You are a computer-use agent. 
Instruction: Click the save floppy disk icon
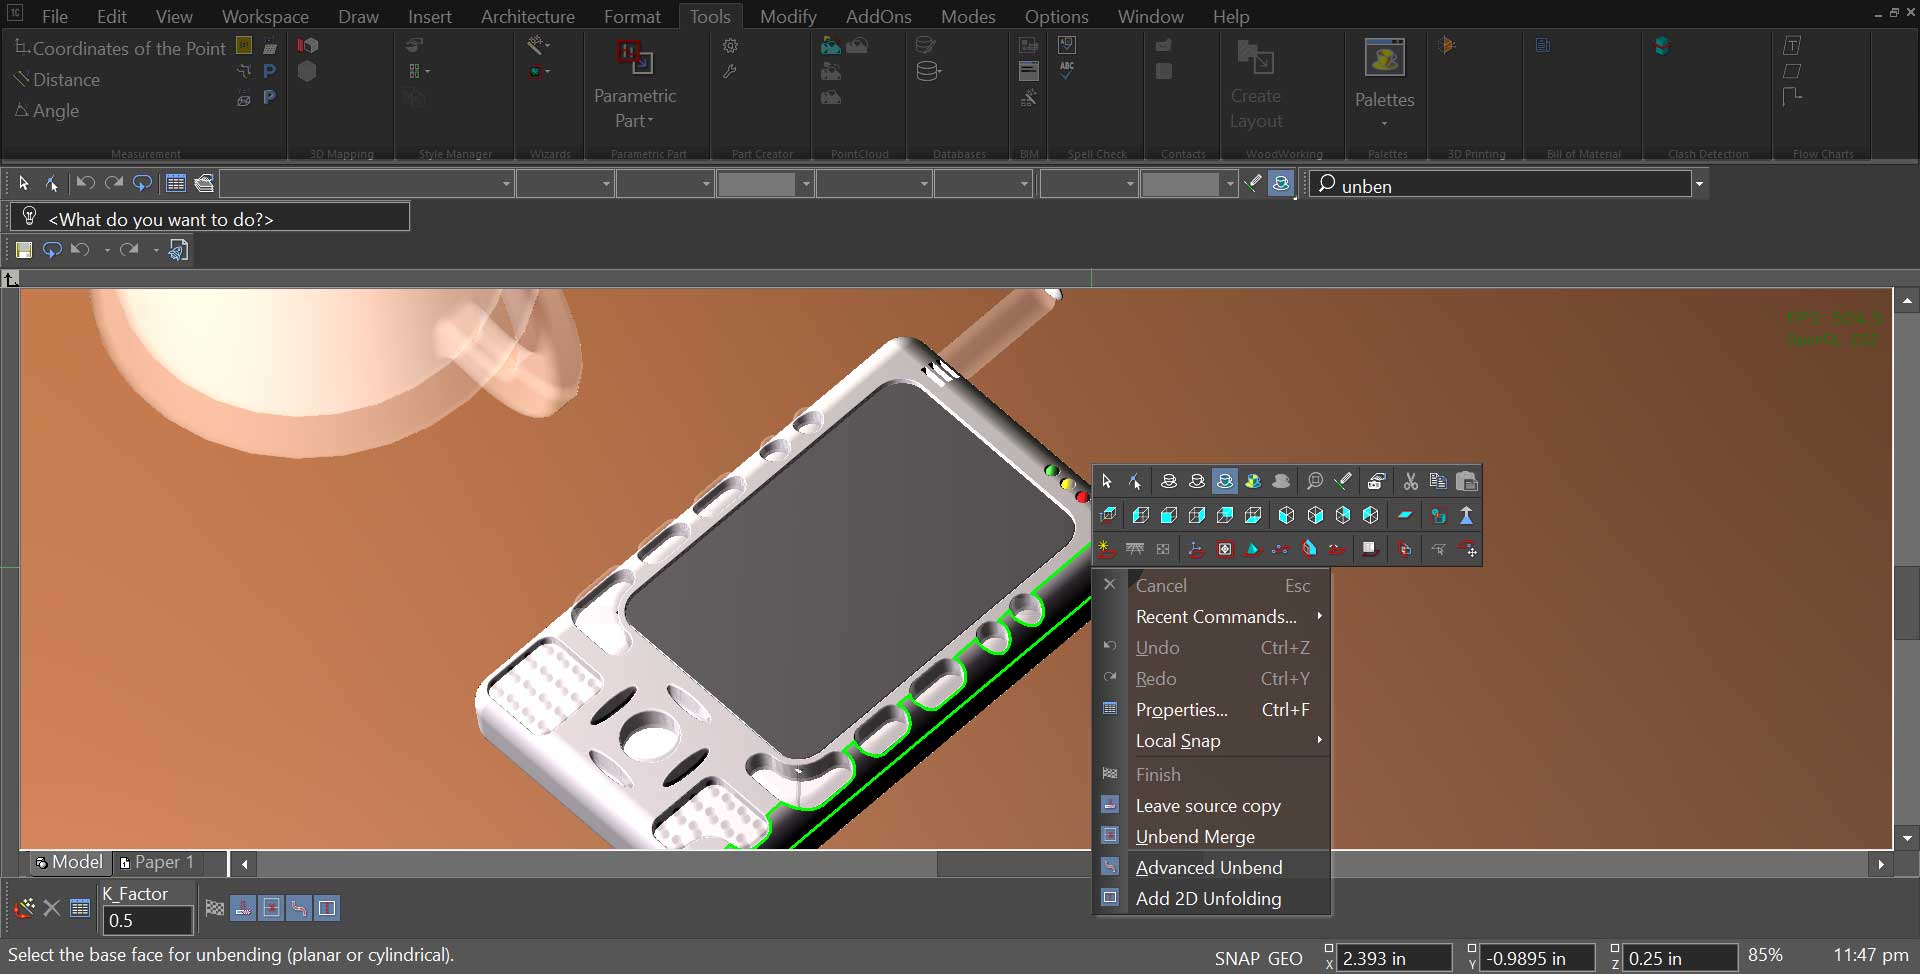click(x=24, y=250)
